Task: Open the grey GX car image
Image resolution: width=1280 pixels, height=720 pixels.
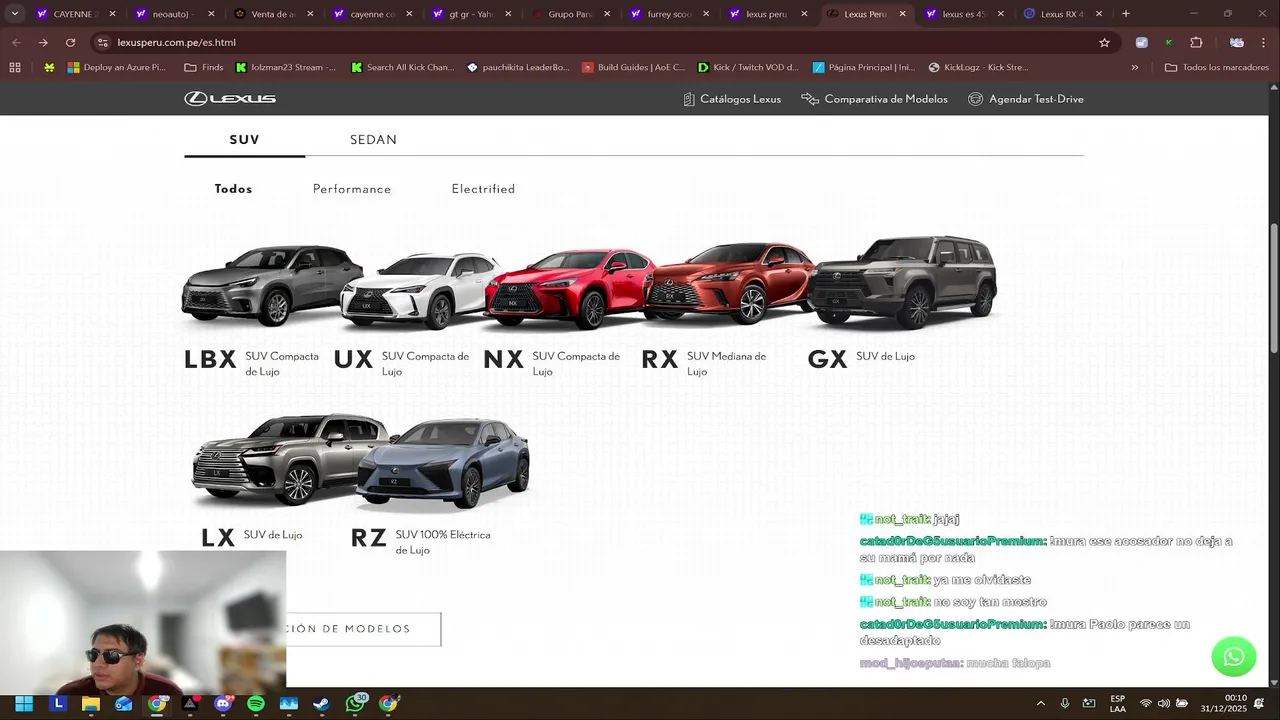Action: 903,282
